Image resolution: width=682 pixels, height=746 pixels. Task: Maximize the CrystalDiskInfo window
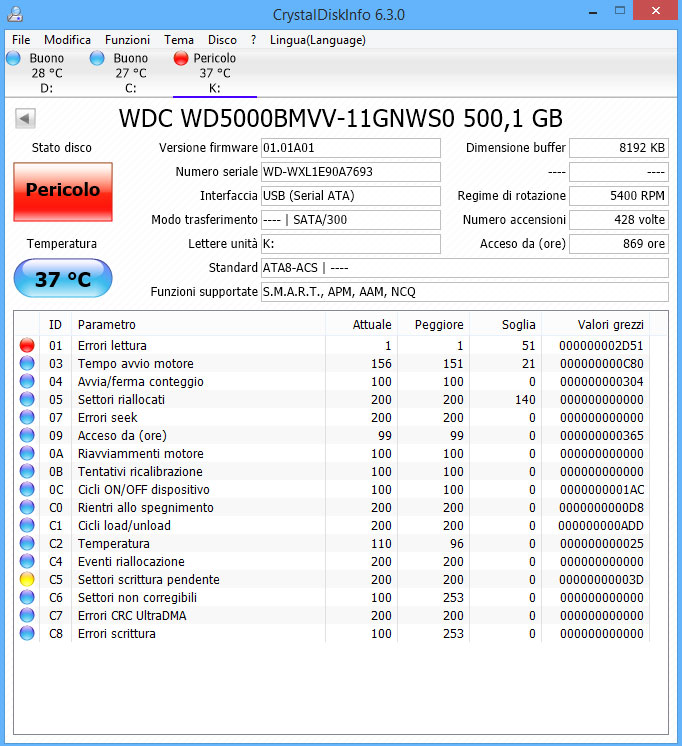pyautogui.click(x=620, y=10)
